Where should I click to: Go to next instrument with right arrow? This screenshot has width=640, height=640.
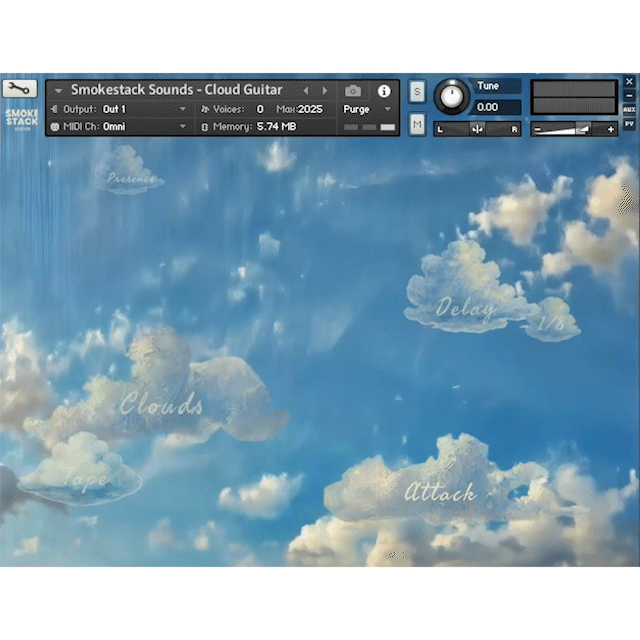(325, 90)
